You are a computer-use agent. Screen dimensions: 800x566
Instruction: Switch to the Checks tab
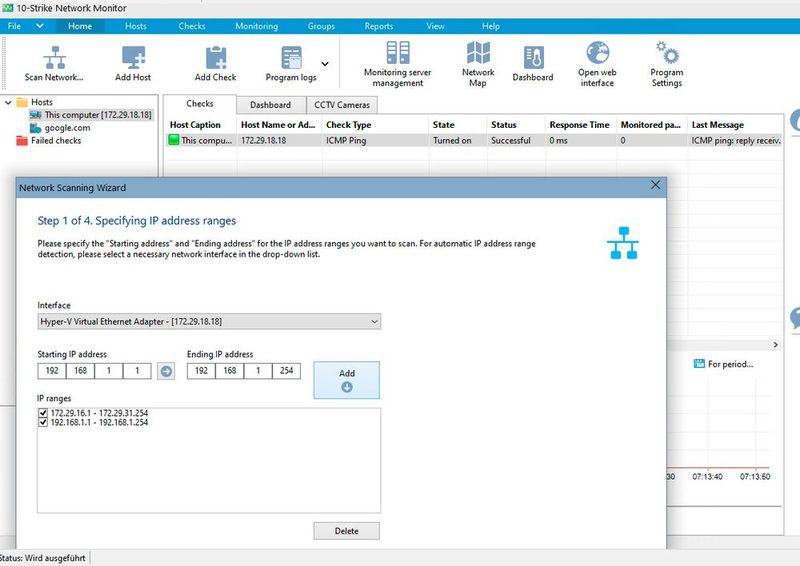click(199, 104)
